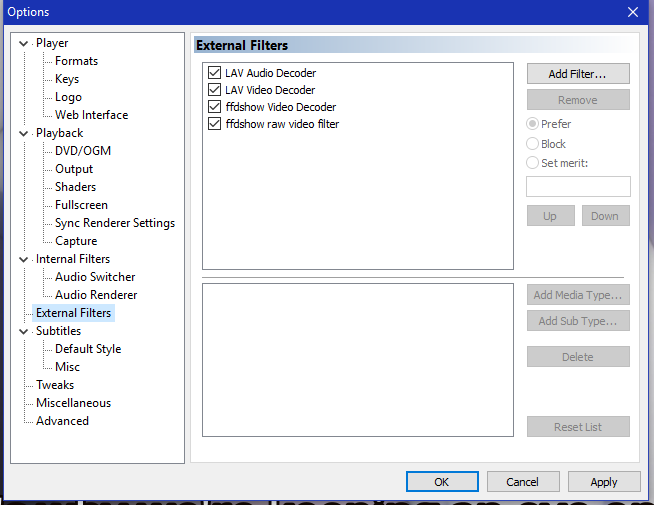Collapse the Playback tree node

click(24, 133)
